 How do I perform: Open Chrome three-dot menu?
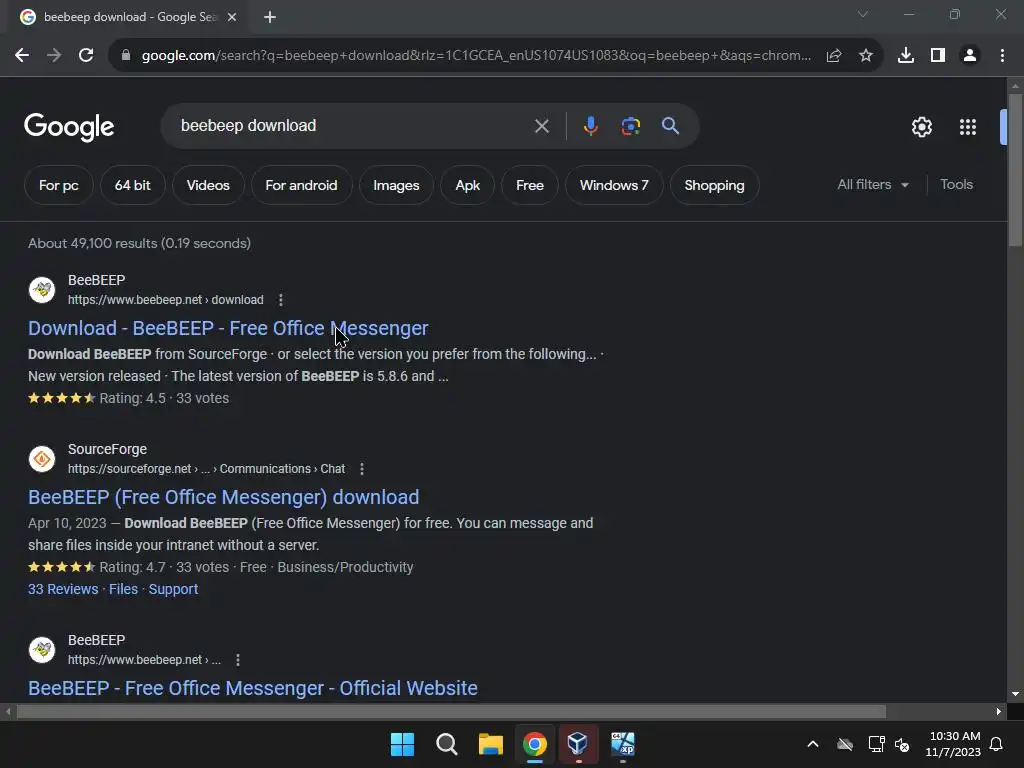tap(1002, 56)
